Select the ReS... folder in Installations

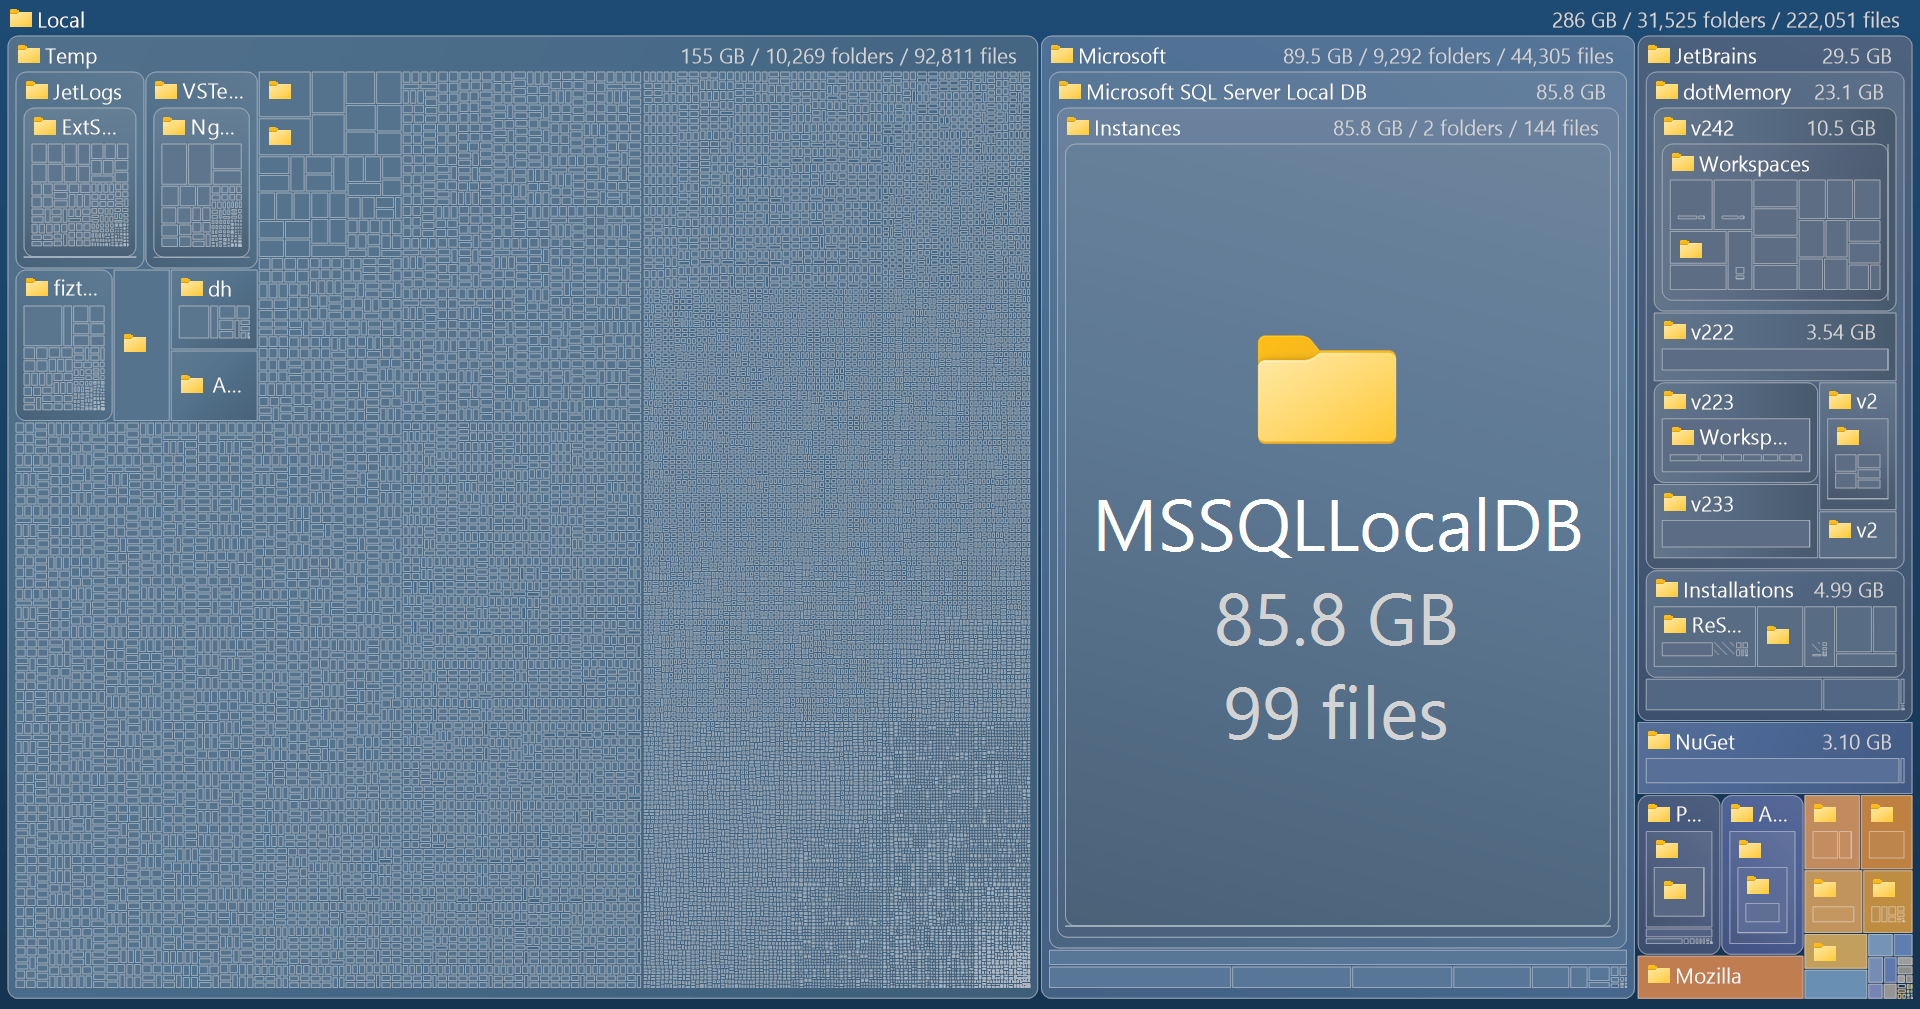point(1675,625)
